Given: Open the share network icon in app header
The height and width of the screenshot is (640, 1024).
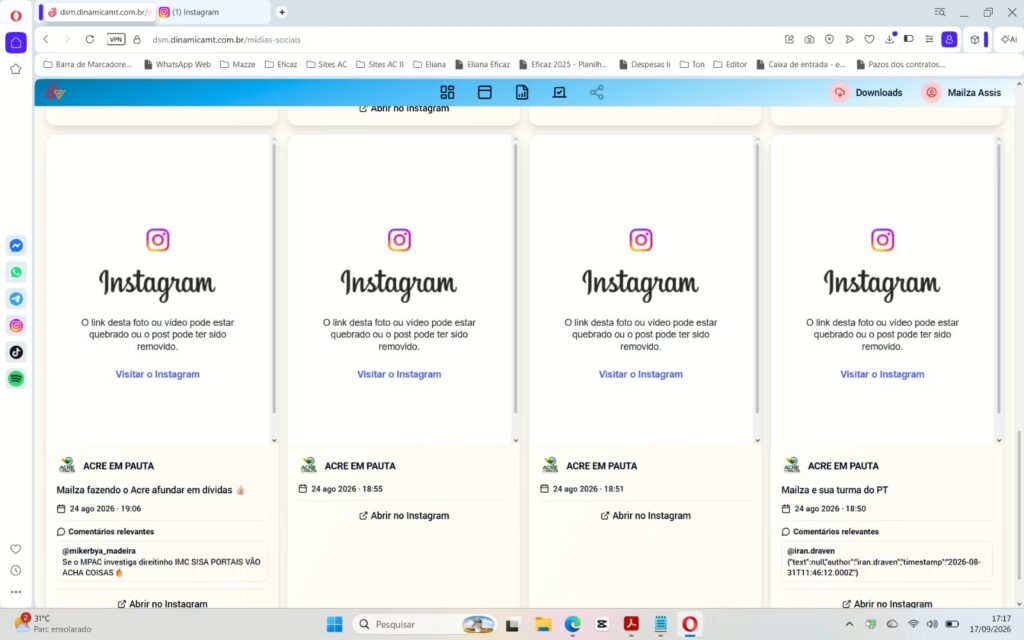Looking at the screenshot, I should [x=596, y=92].
